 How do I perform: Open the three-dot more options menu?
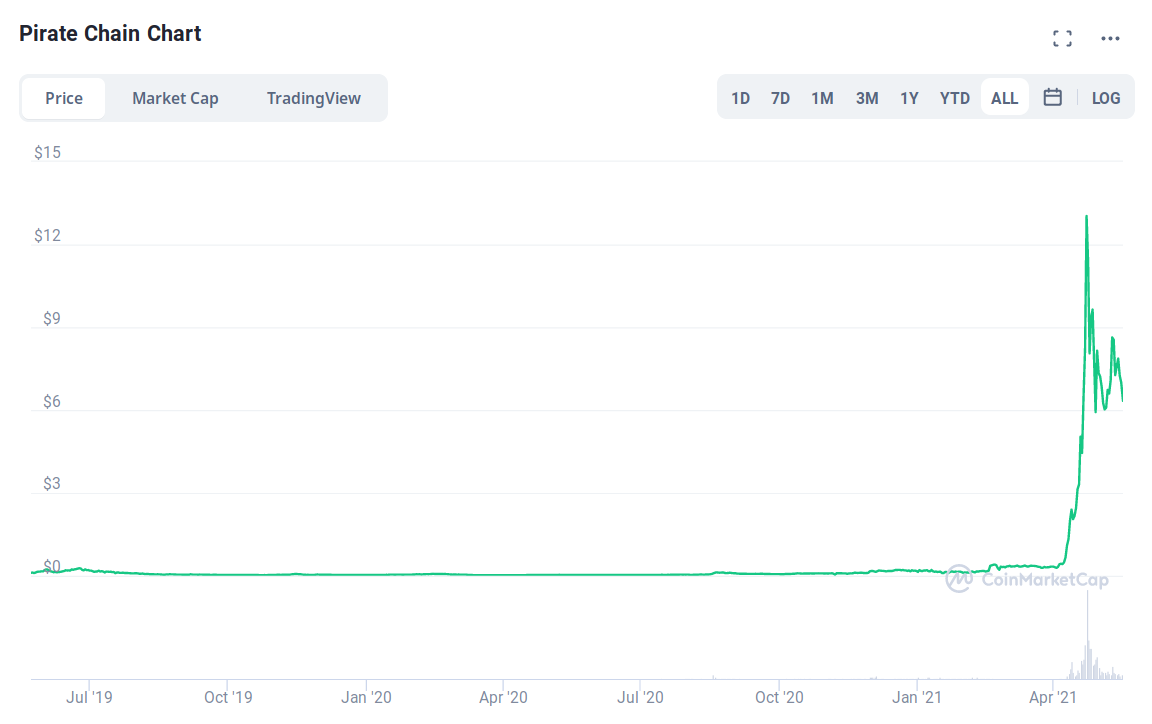click(1110, 39)
